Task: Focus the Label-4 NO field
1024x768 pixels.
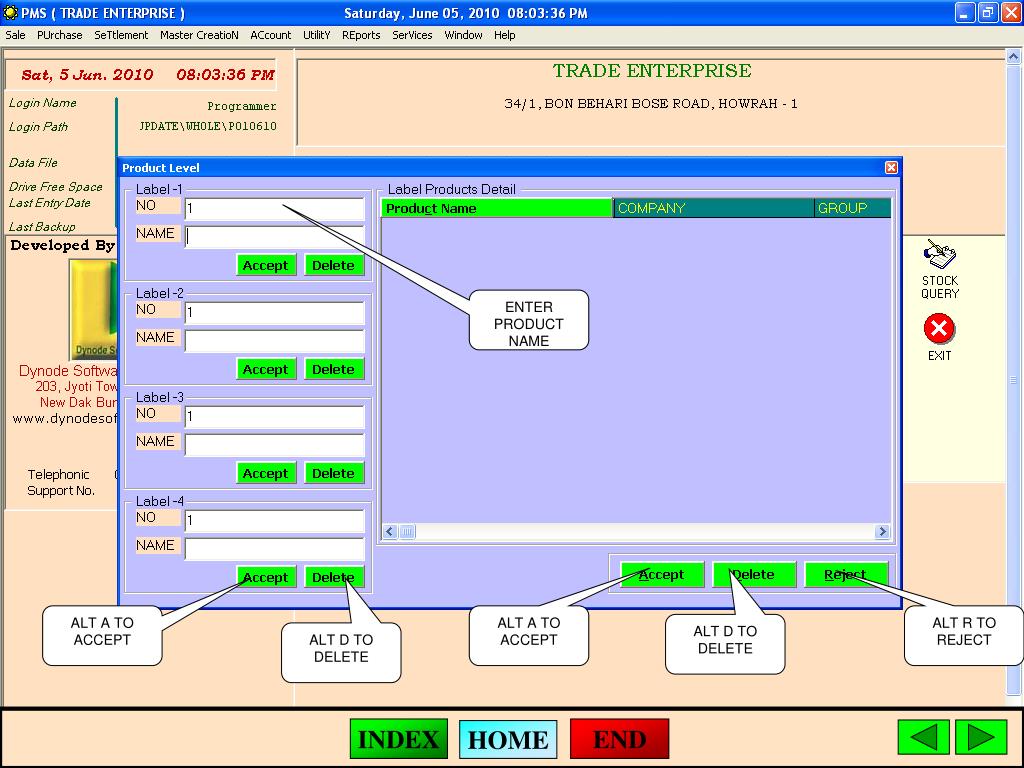Action: tap(274, 520)
